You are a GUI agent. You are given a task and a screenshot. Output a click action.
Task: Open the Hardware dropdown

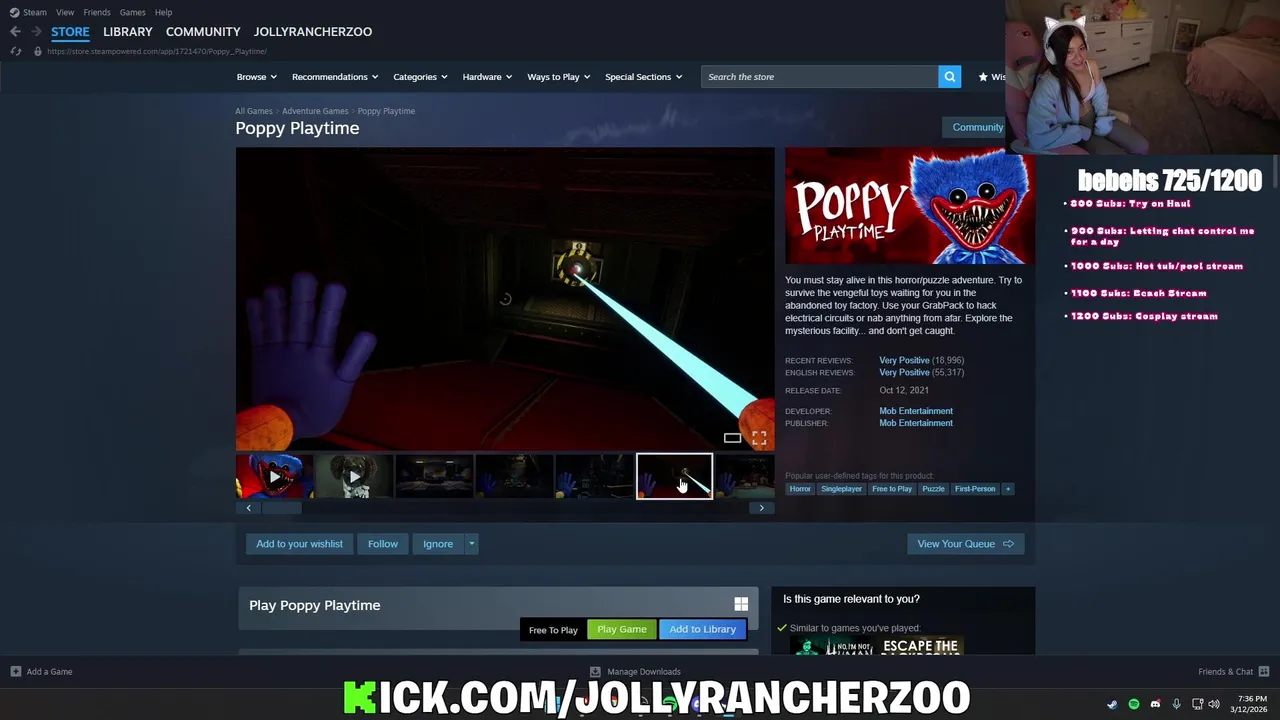487,77
